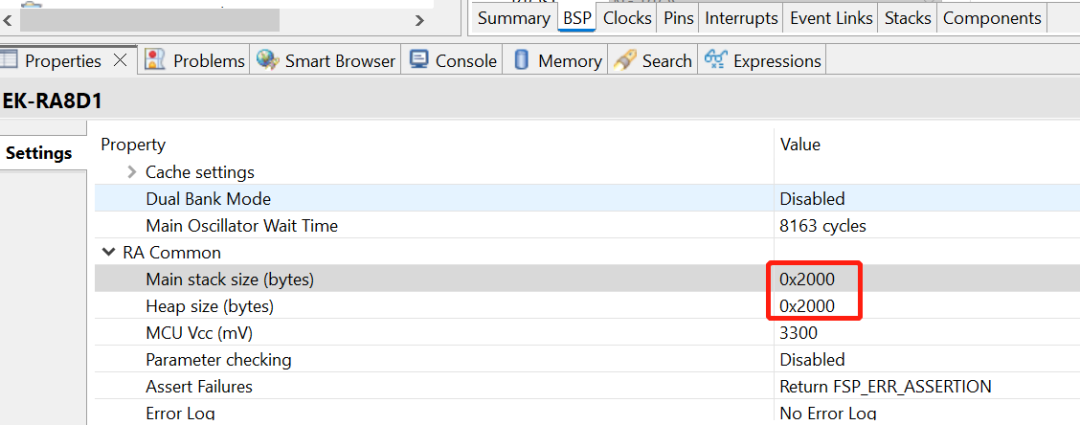The image size is (1080, 425).
Task: Click the Expressions view icon
Action: coord(716,61)
